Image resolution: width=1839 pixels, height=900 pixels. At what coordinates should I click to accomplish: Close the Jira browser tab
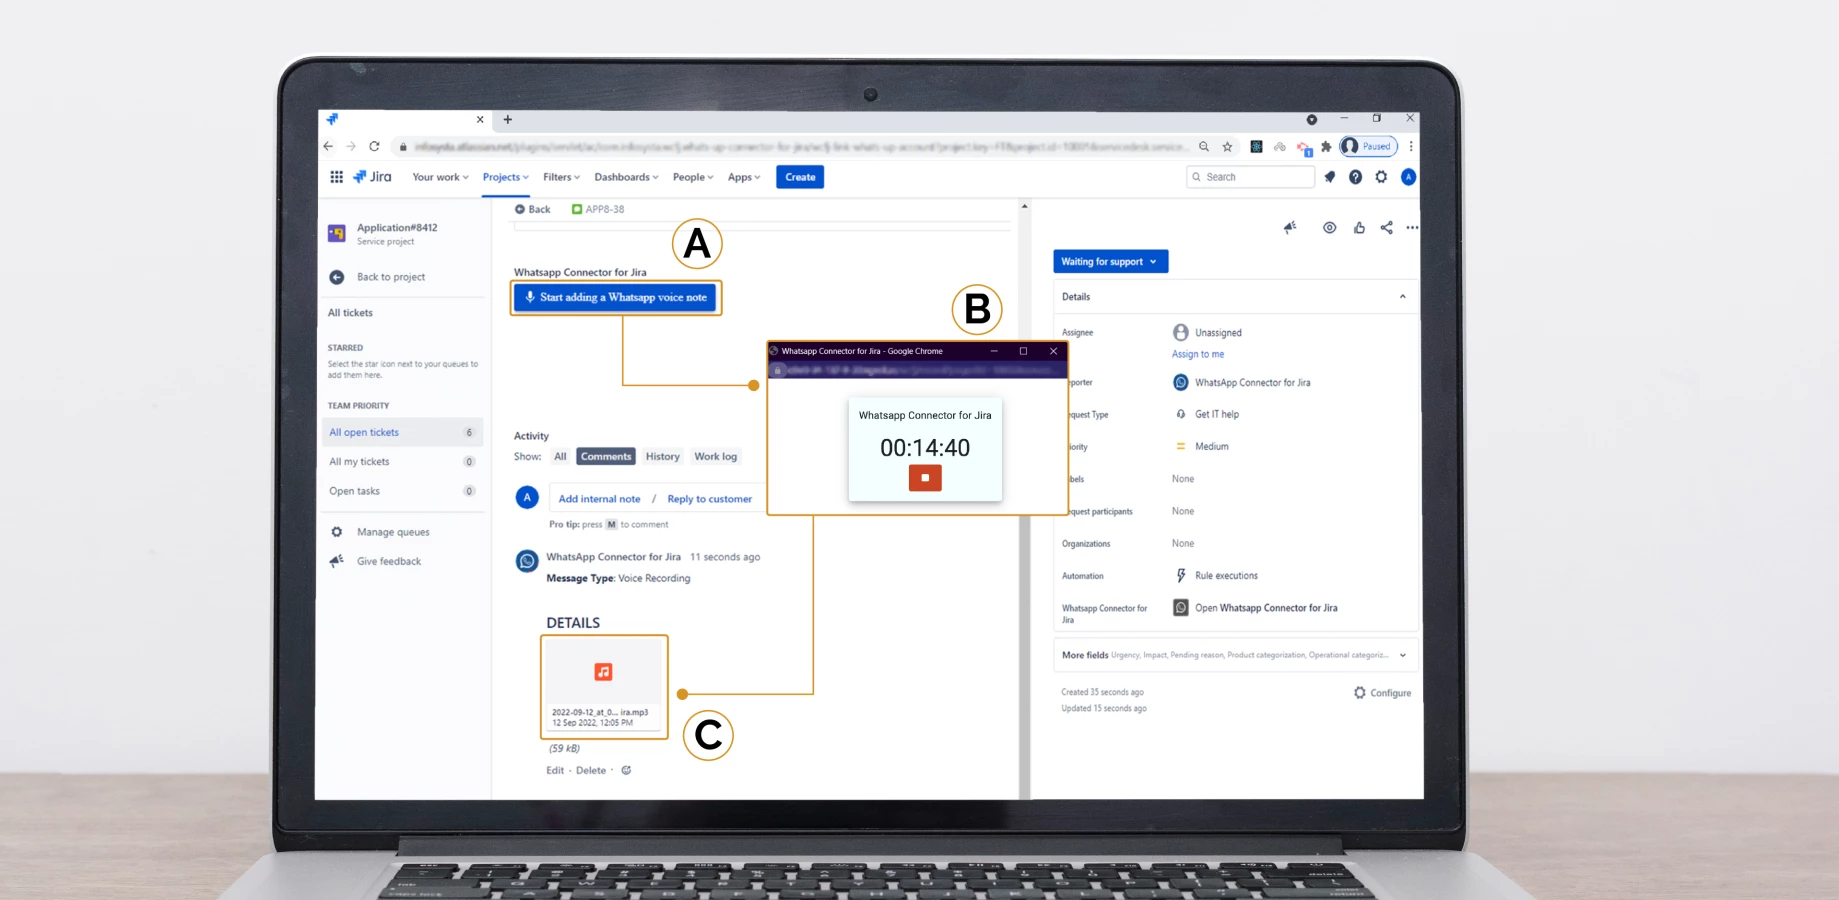(480, 119)
